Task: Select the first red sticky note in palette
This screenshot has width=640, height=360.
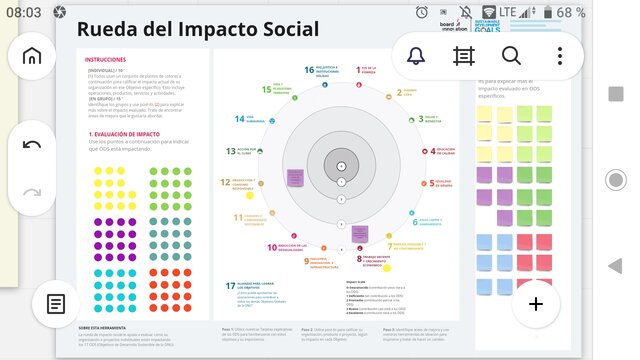Action: coord(524,242)
